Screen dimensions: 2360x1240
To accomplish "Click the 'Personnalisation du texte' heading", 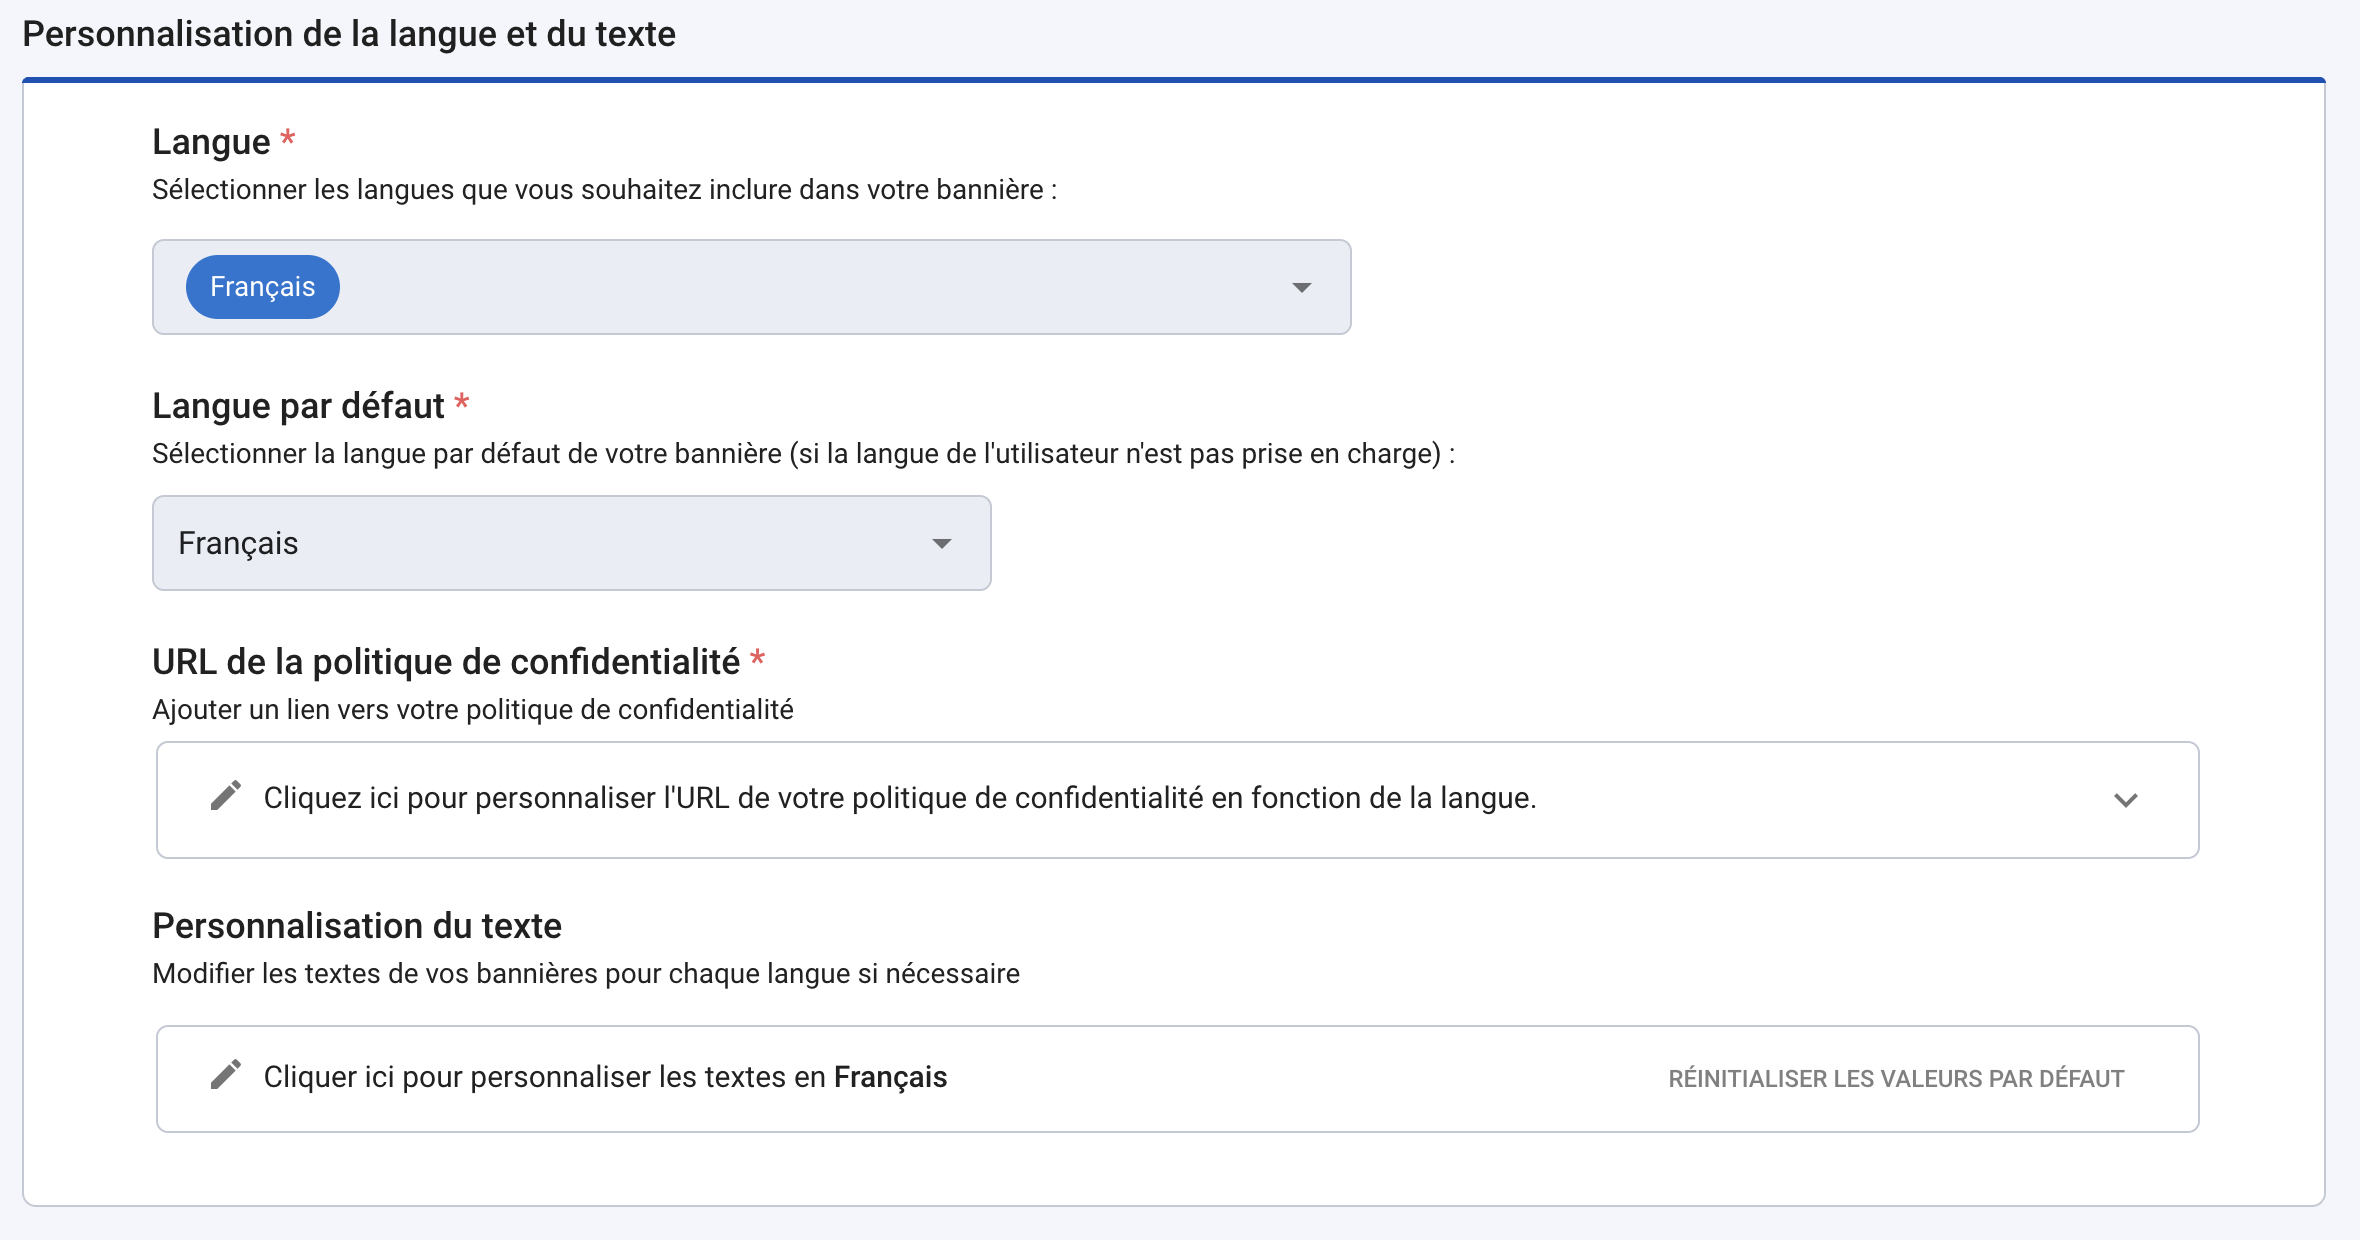I will click(x=357, y=926).
